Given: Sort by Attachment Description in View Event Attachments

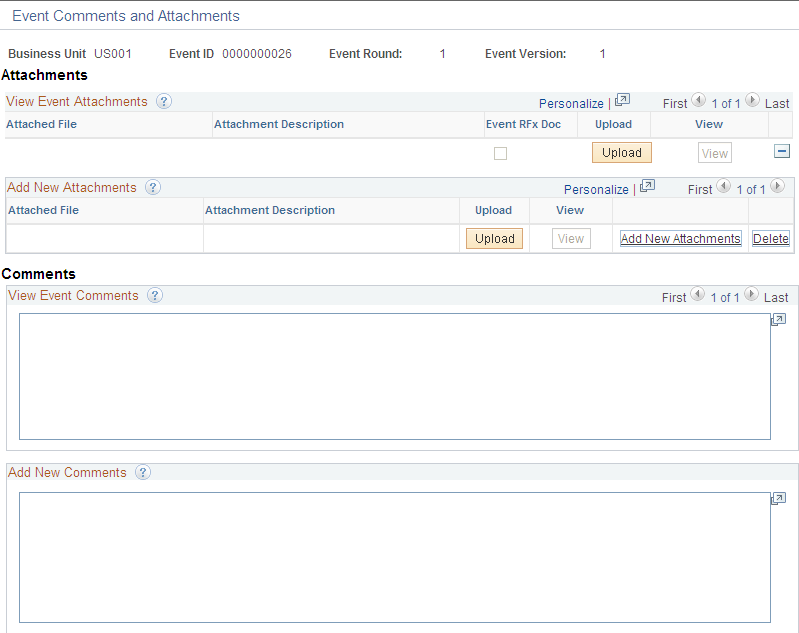Looking at the screenshot, I should (279, 124).
